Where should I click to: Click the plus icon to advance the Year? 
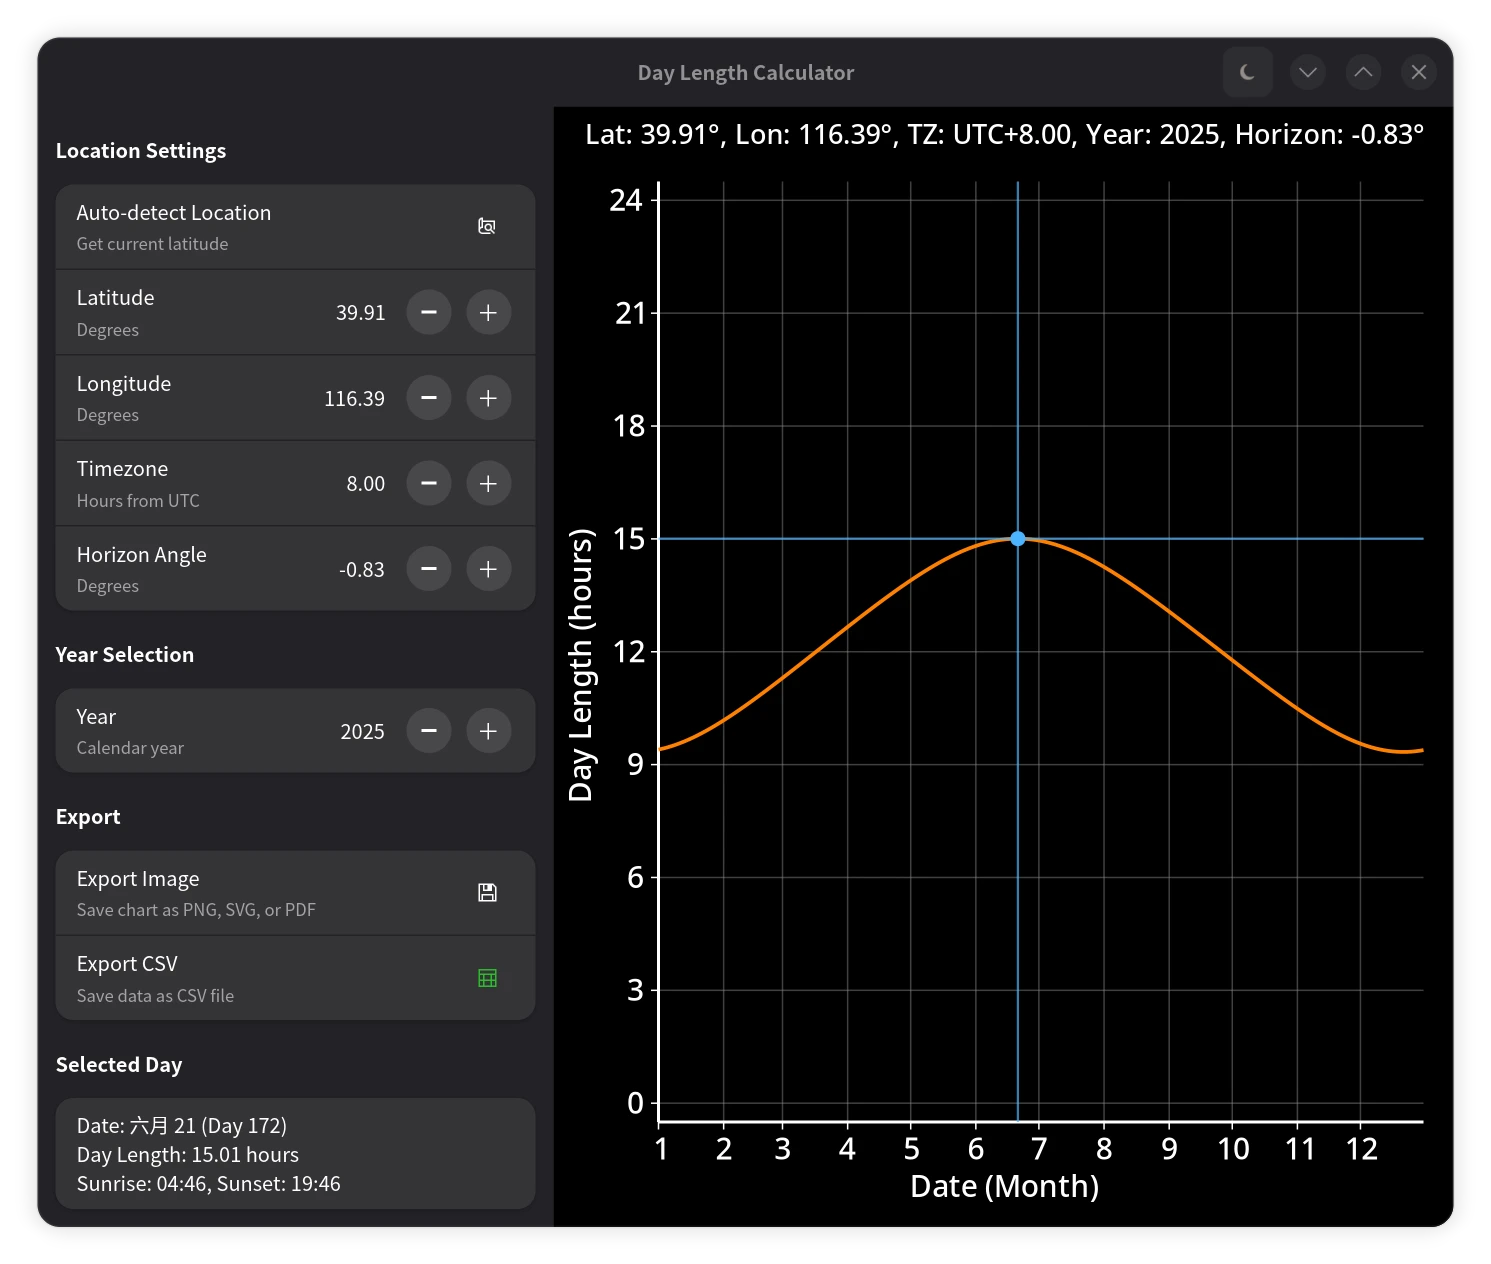tap(489, 731)
